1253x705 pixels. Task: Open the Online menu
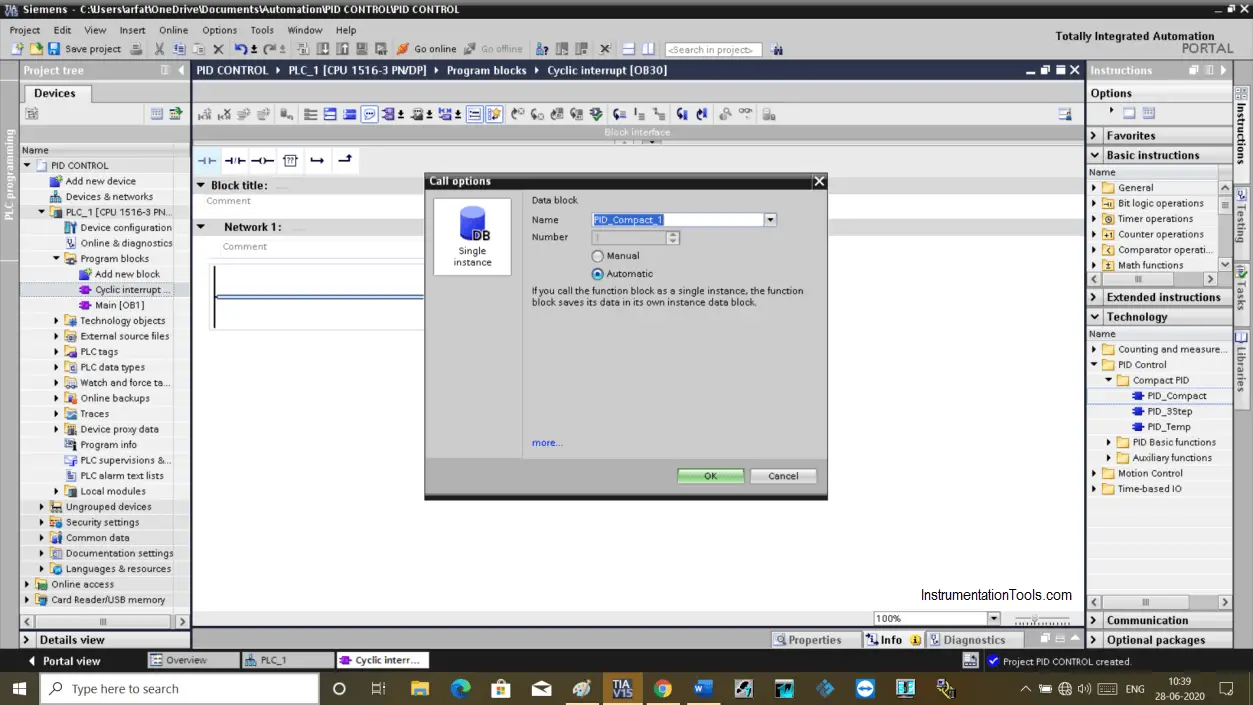click(x=173, y=30)
